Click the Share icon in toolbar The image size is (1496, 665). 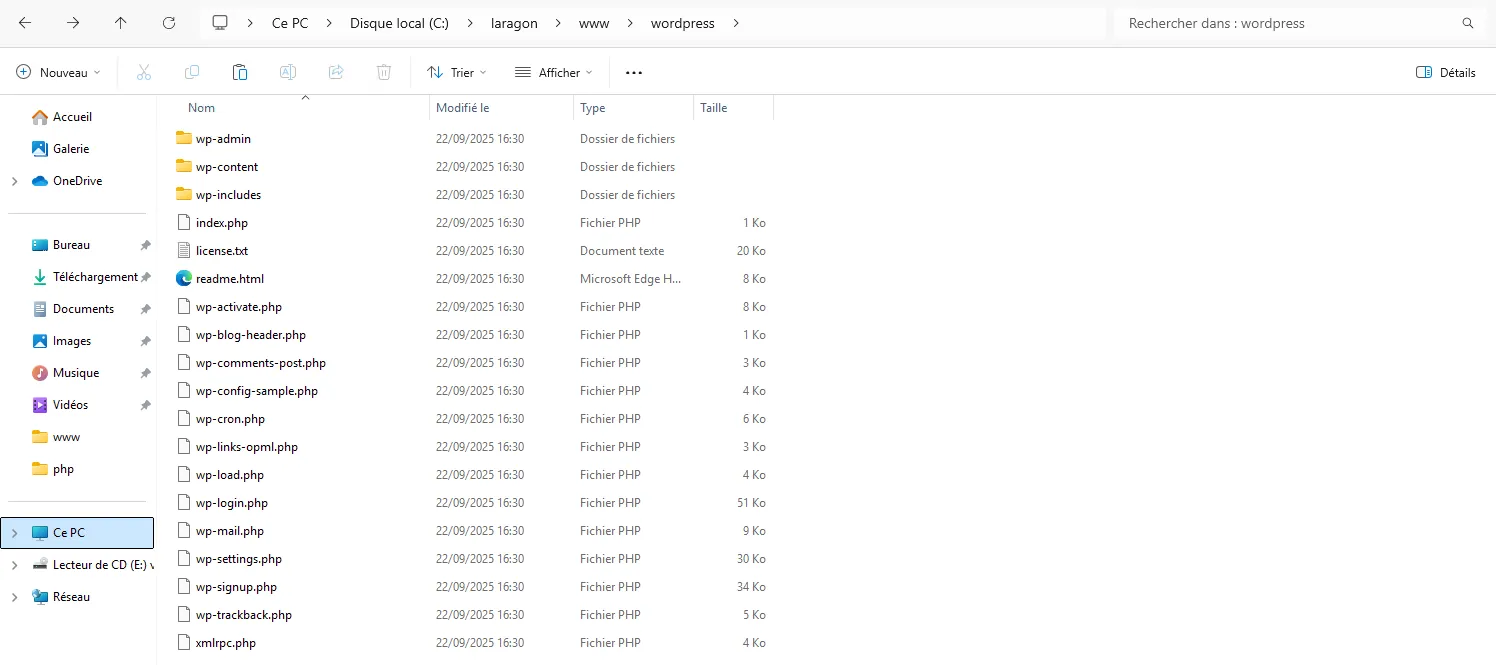click(336, 72)
